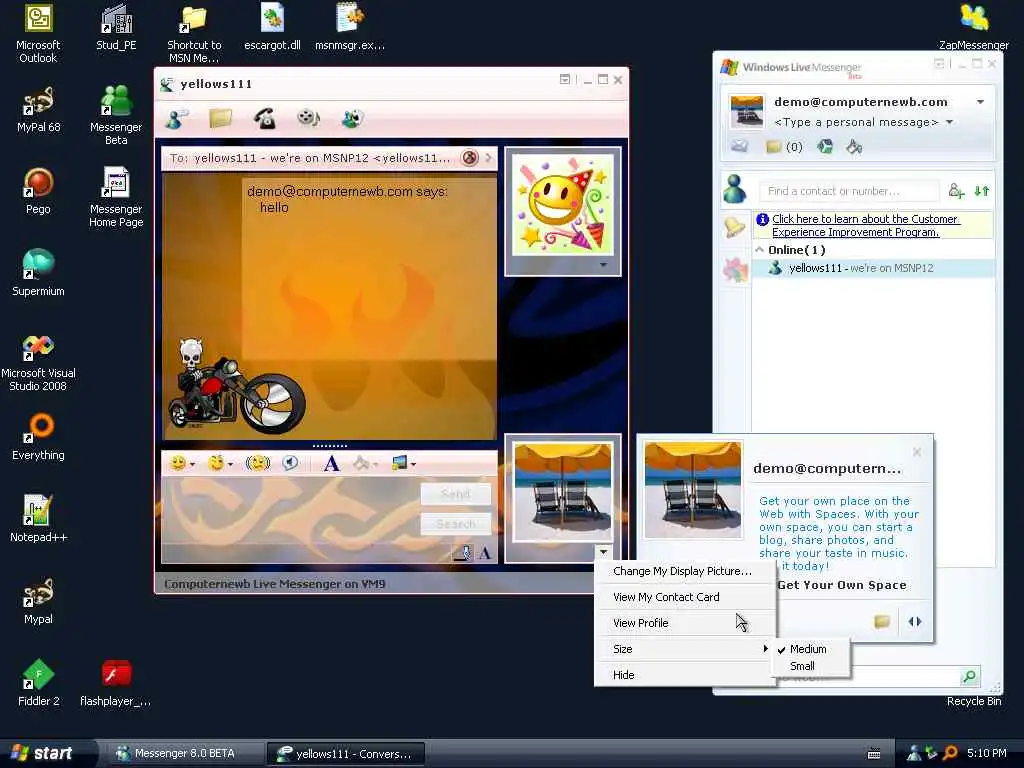The width and height of the screenshot is (1024, 768).
Task: Click add a contact icon
Action: [x=956, y=191]
